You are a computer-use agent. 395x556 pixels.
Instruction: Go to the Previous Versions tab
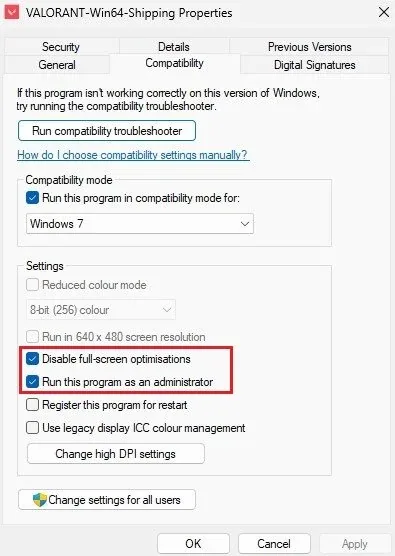[310, 47]
